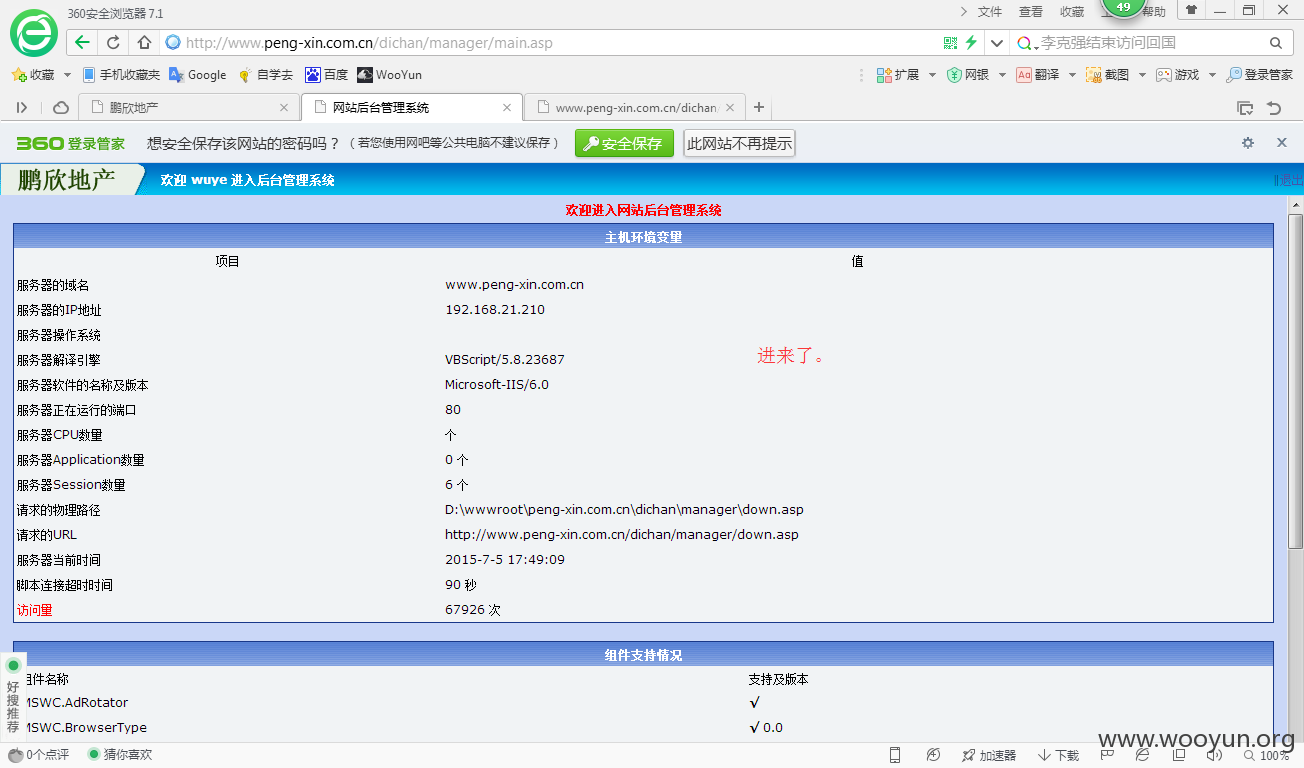Open the 查看 menu

click(1031, 12)
